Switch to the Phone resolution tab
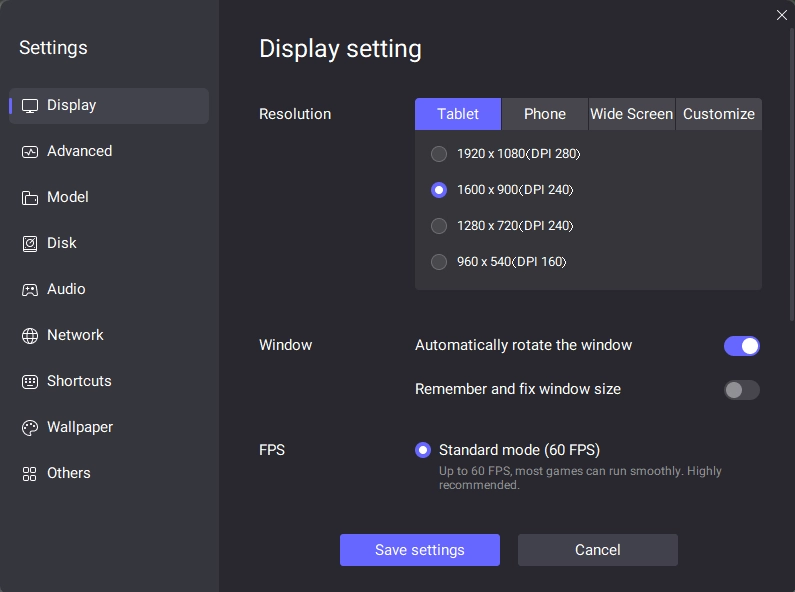The image size is (795, 592). coord(544,114)
